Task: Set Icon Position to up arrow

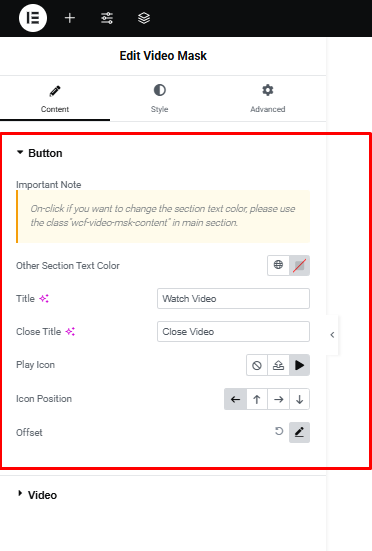Action: [257, 399]
